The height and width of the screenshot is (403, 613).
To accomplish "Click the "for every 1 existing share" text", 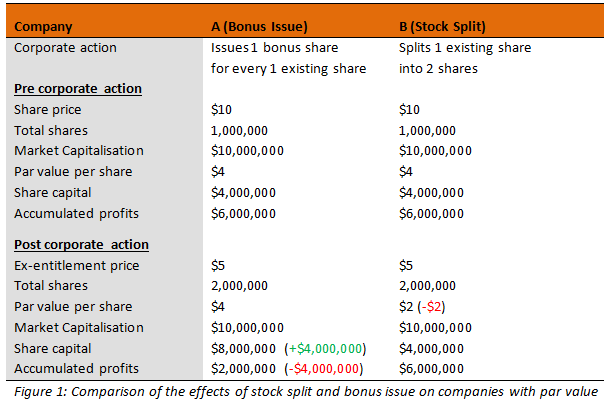I will [x=288, y=68].
